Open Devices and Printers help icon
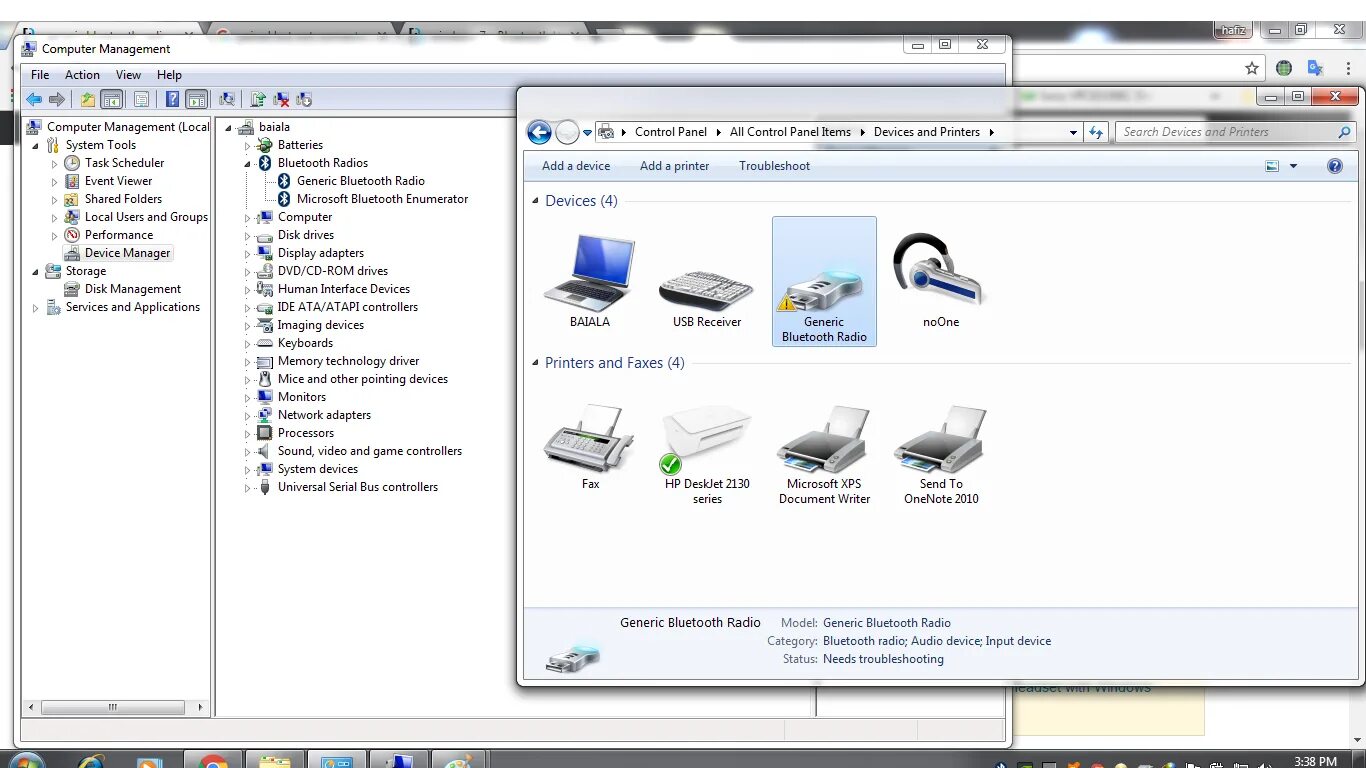This screenshot has width=1366, height=768. coord(1335,166)
